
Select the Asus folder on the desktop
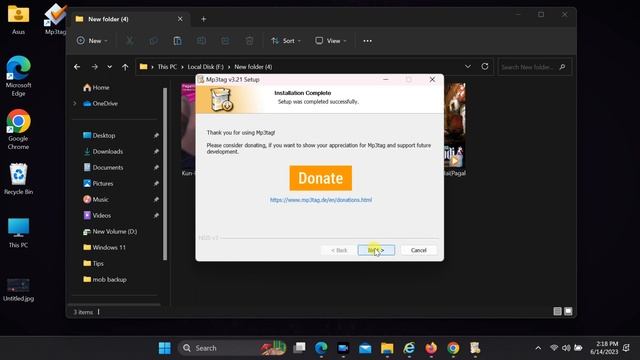point(18,20)
